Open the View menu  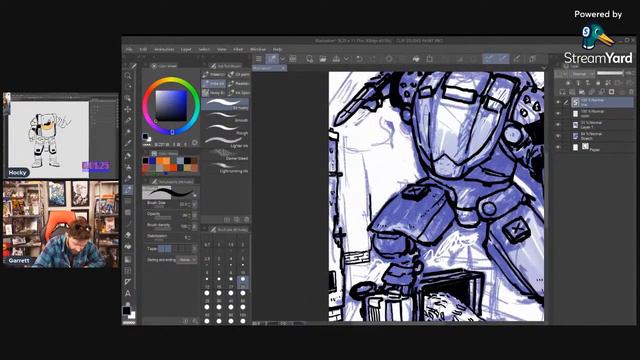(x=222, y=49)
